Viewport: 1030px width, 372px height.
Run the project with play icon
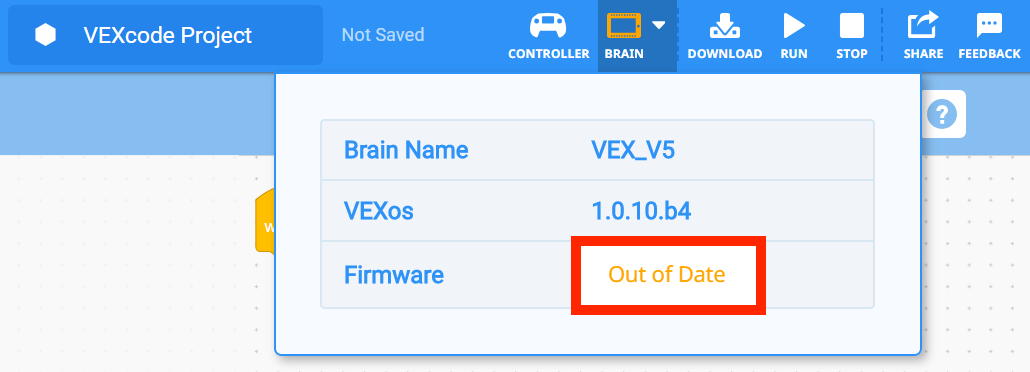(x=794, y=26)
